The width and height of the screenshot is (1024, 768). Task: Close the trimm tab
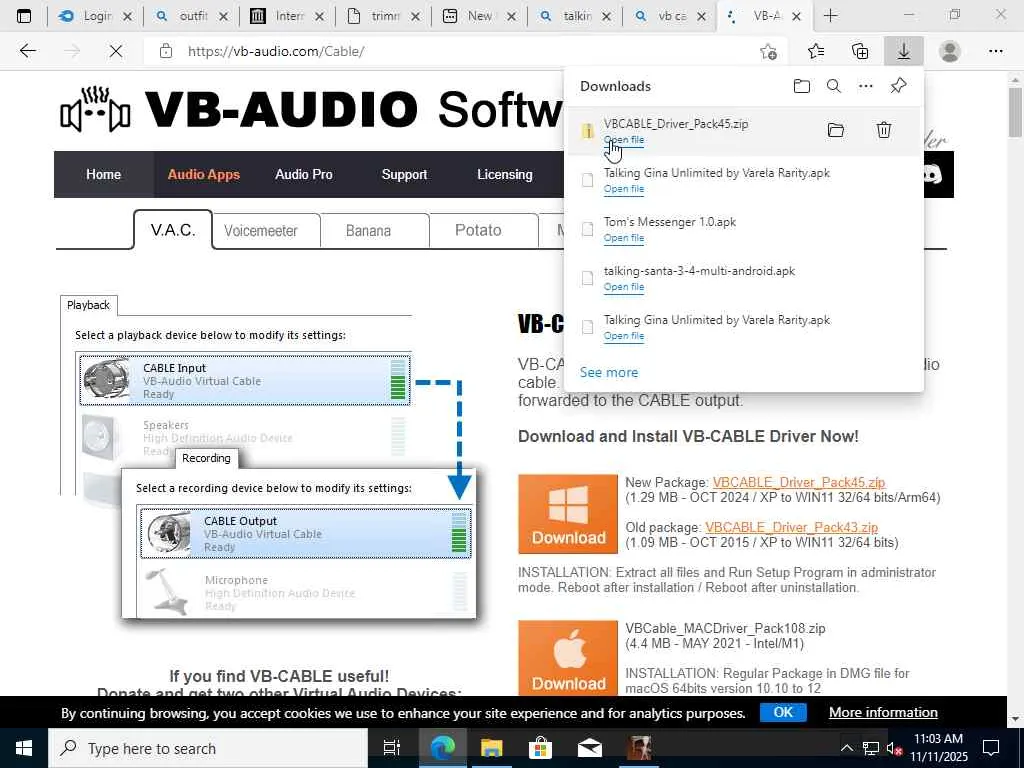pyautogui.click(x=415, y=16)
